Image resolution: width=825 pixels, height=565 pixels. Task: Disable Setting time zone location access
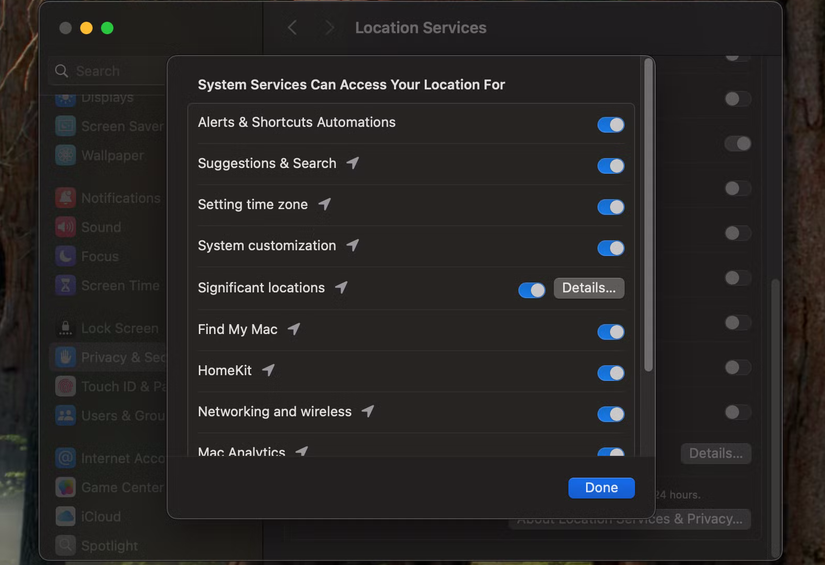[x=610, y=207]
